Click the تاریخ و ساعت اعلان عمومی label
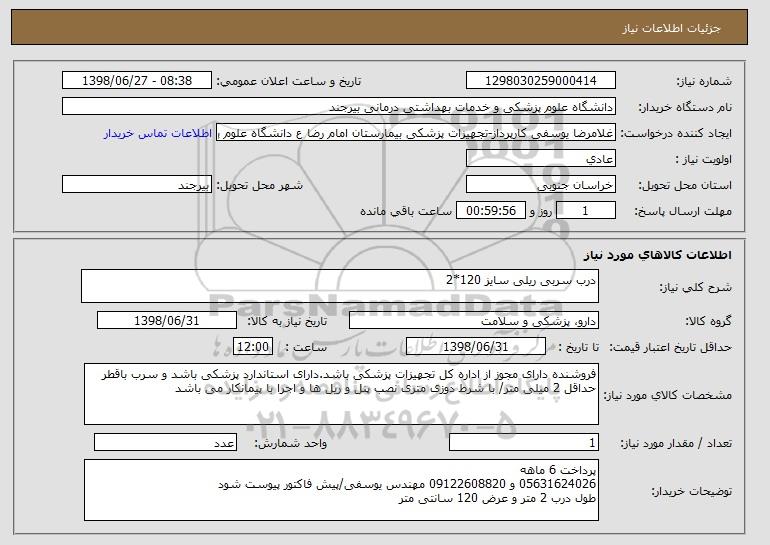Image resolution: width=770 pixels, height=545 pixels. click(x=289, y=82)
